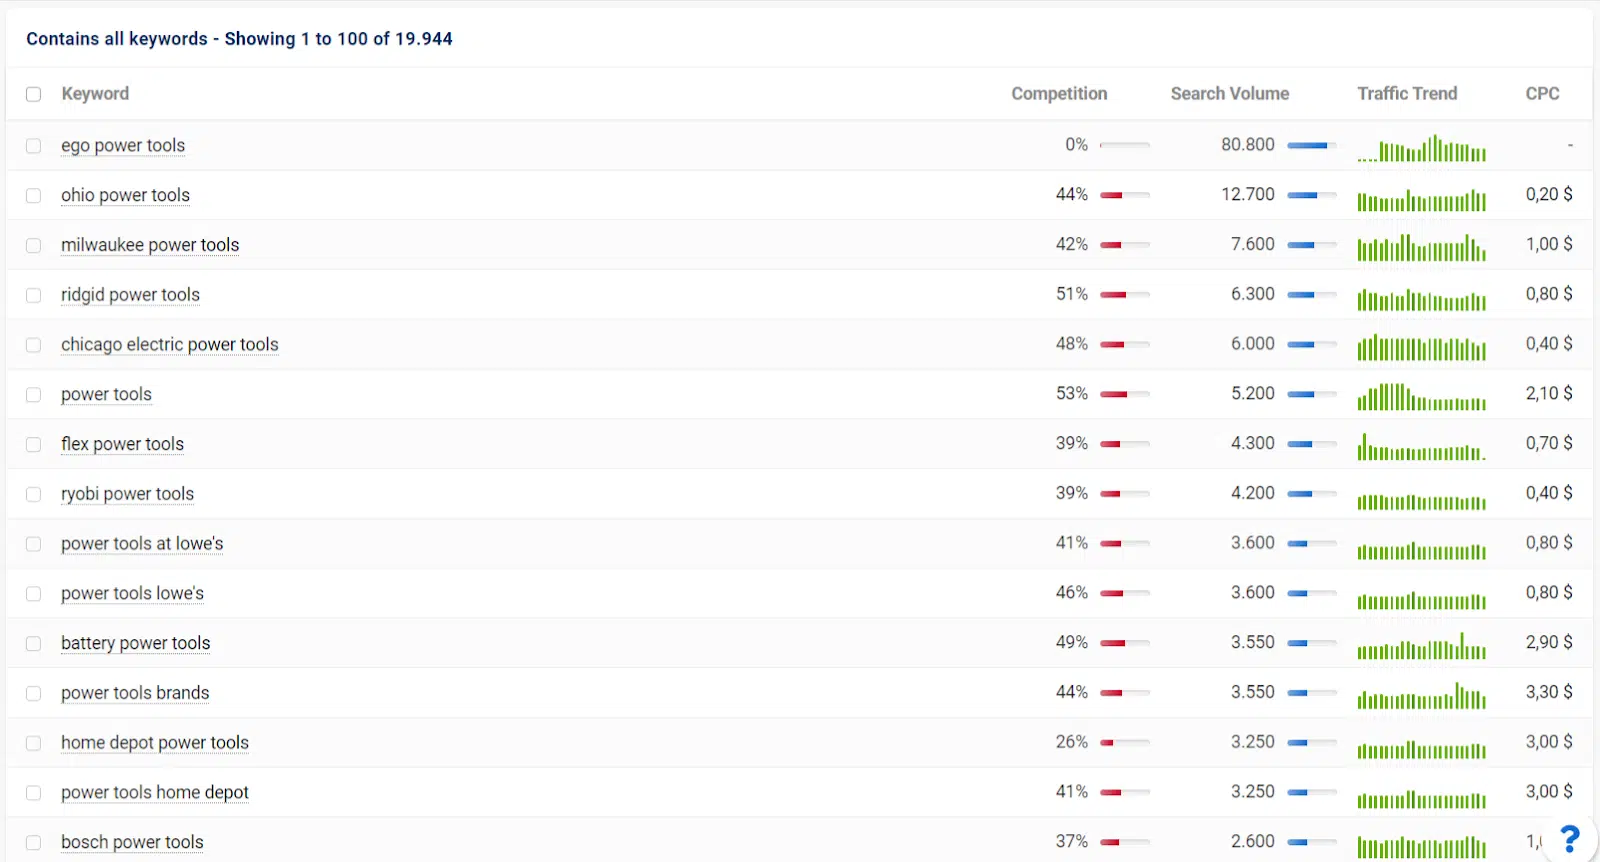Click the help question mark icon

coord(1569,838)
